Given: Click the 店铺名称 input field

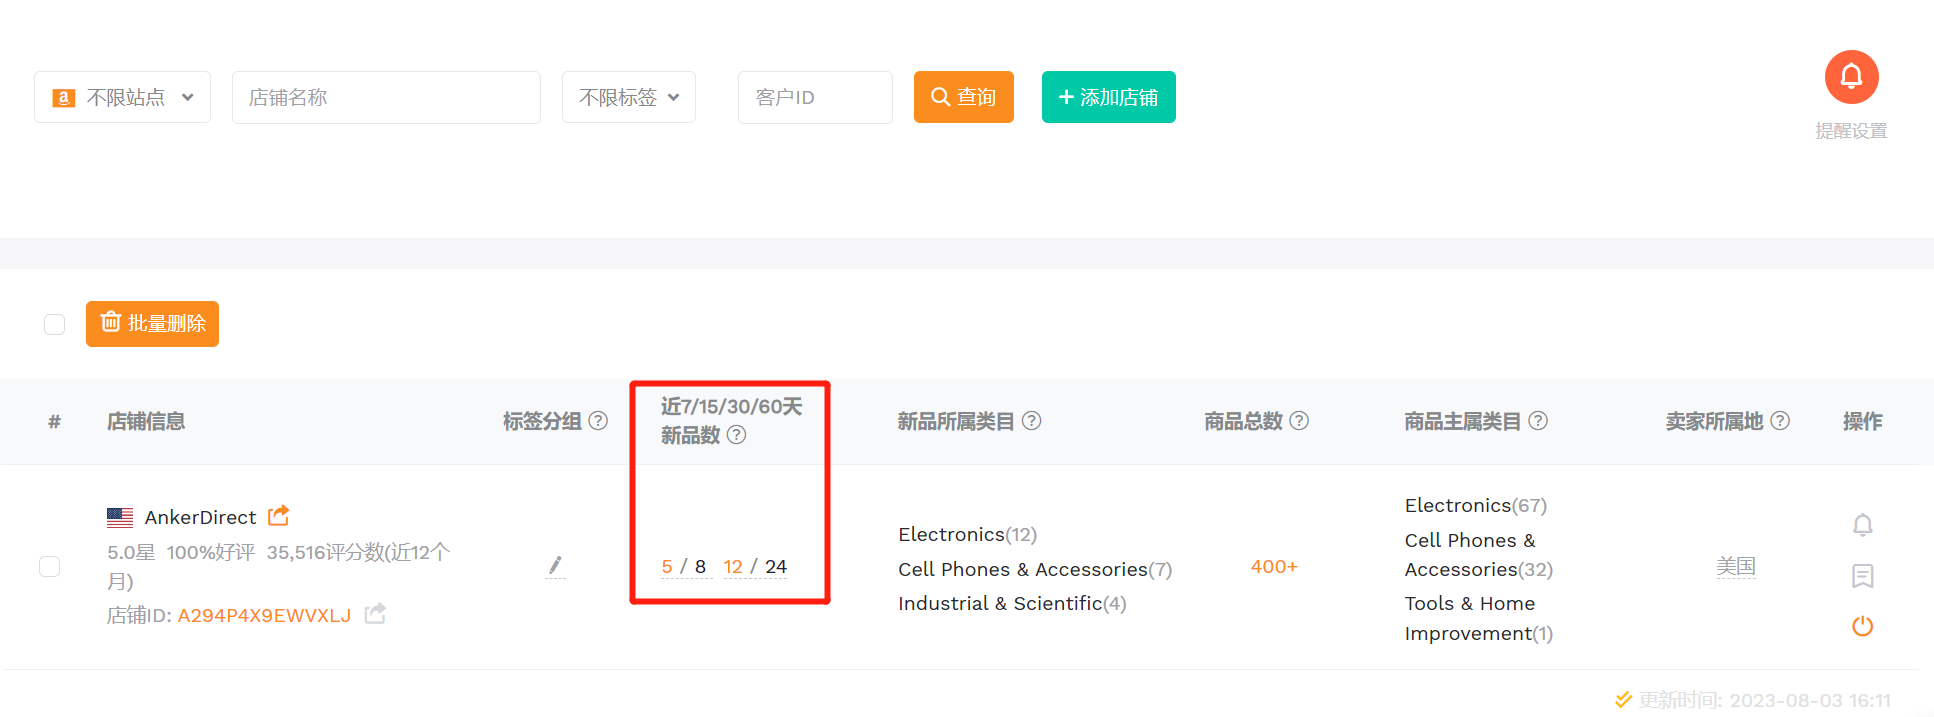Looking at the screenshot, I should point(386,97).
